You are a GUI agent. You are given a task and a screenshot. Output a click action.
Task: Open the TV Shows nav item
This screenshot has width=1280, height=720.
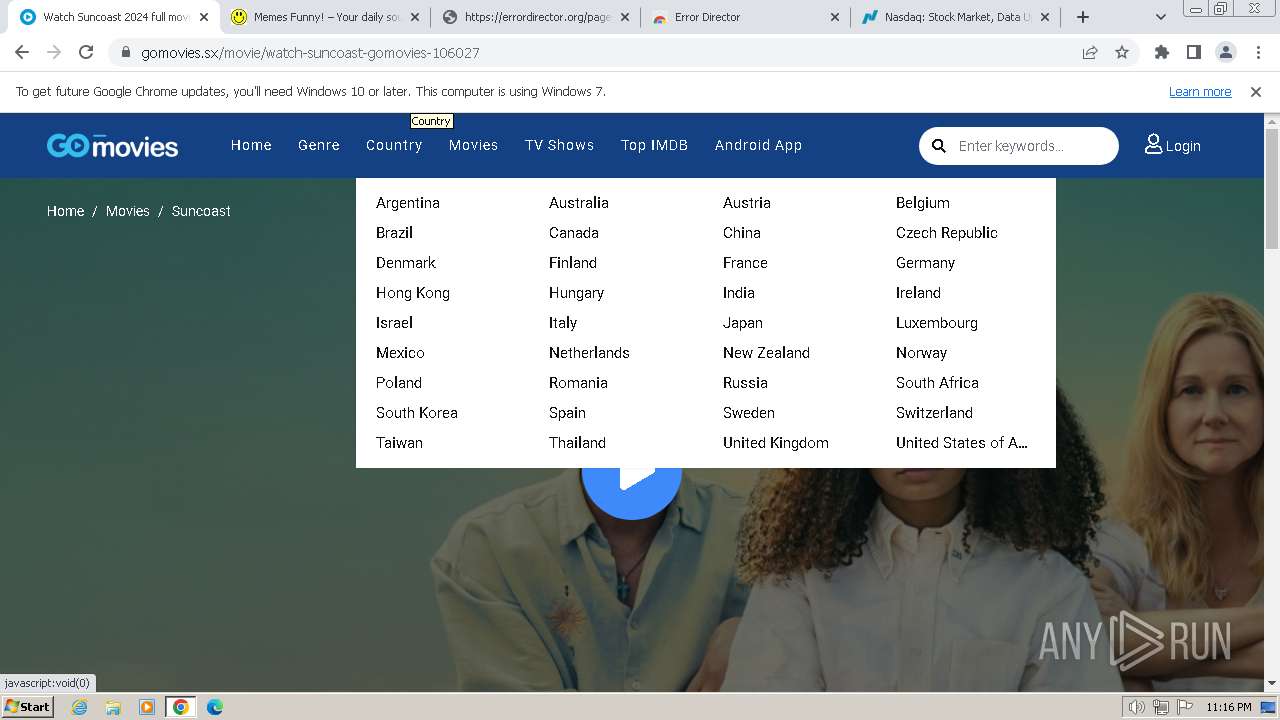(560, 145)
